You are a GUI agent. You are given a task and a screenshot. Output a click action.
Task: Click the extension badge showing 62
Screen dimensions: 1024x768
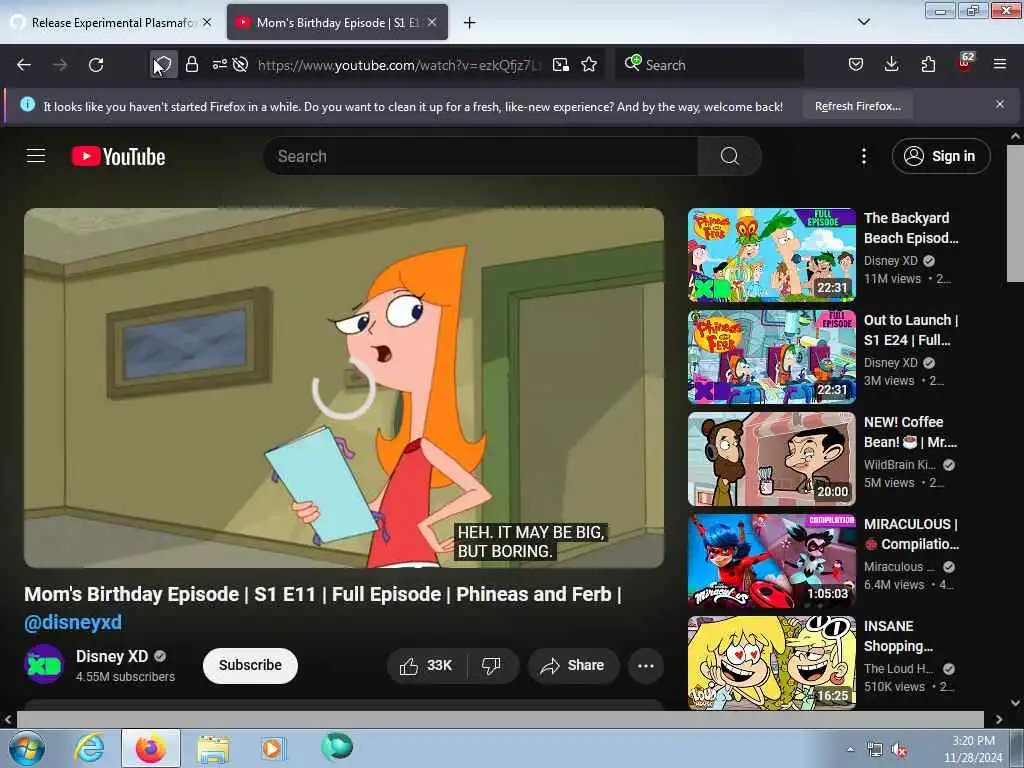point(965,63)
